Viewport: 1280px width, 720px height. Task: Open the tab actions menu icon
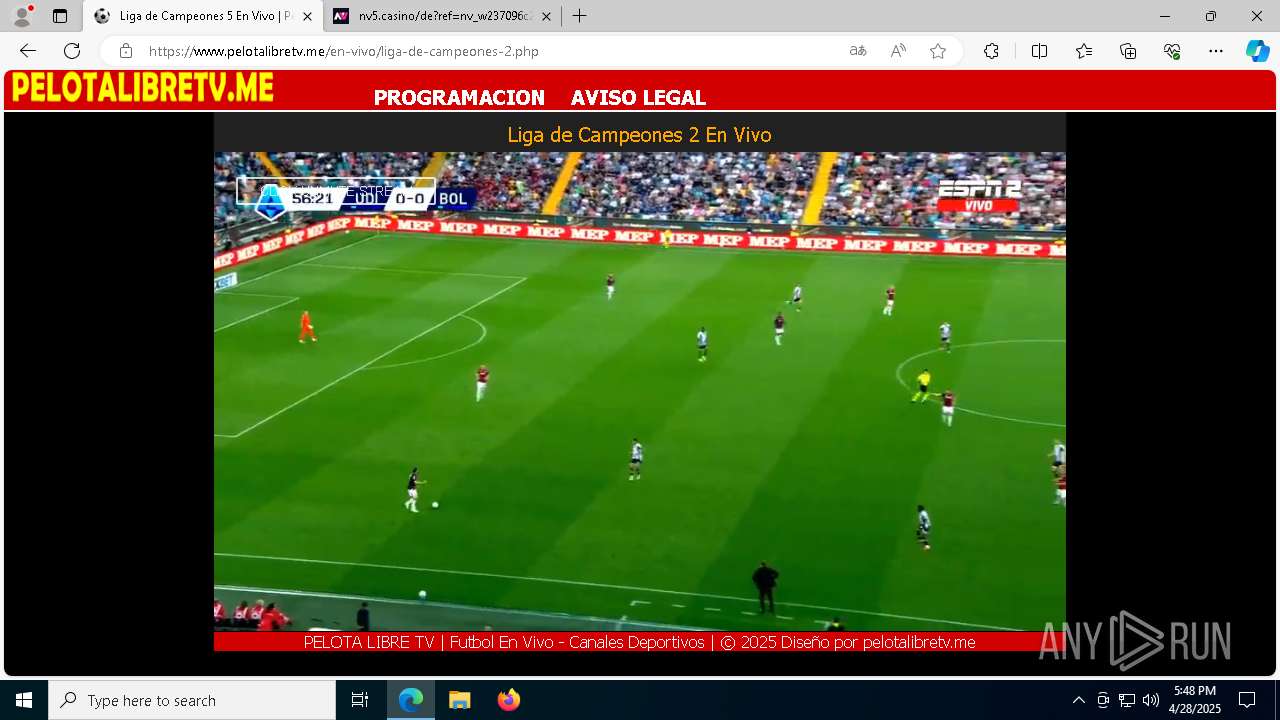coord(60,16)
